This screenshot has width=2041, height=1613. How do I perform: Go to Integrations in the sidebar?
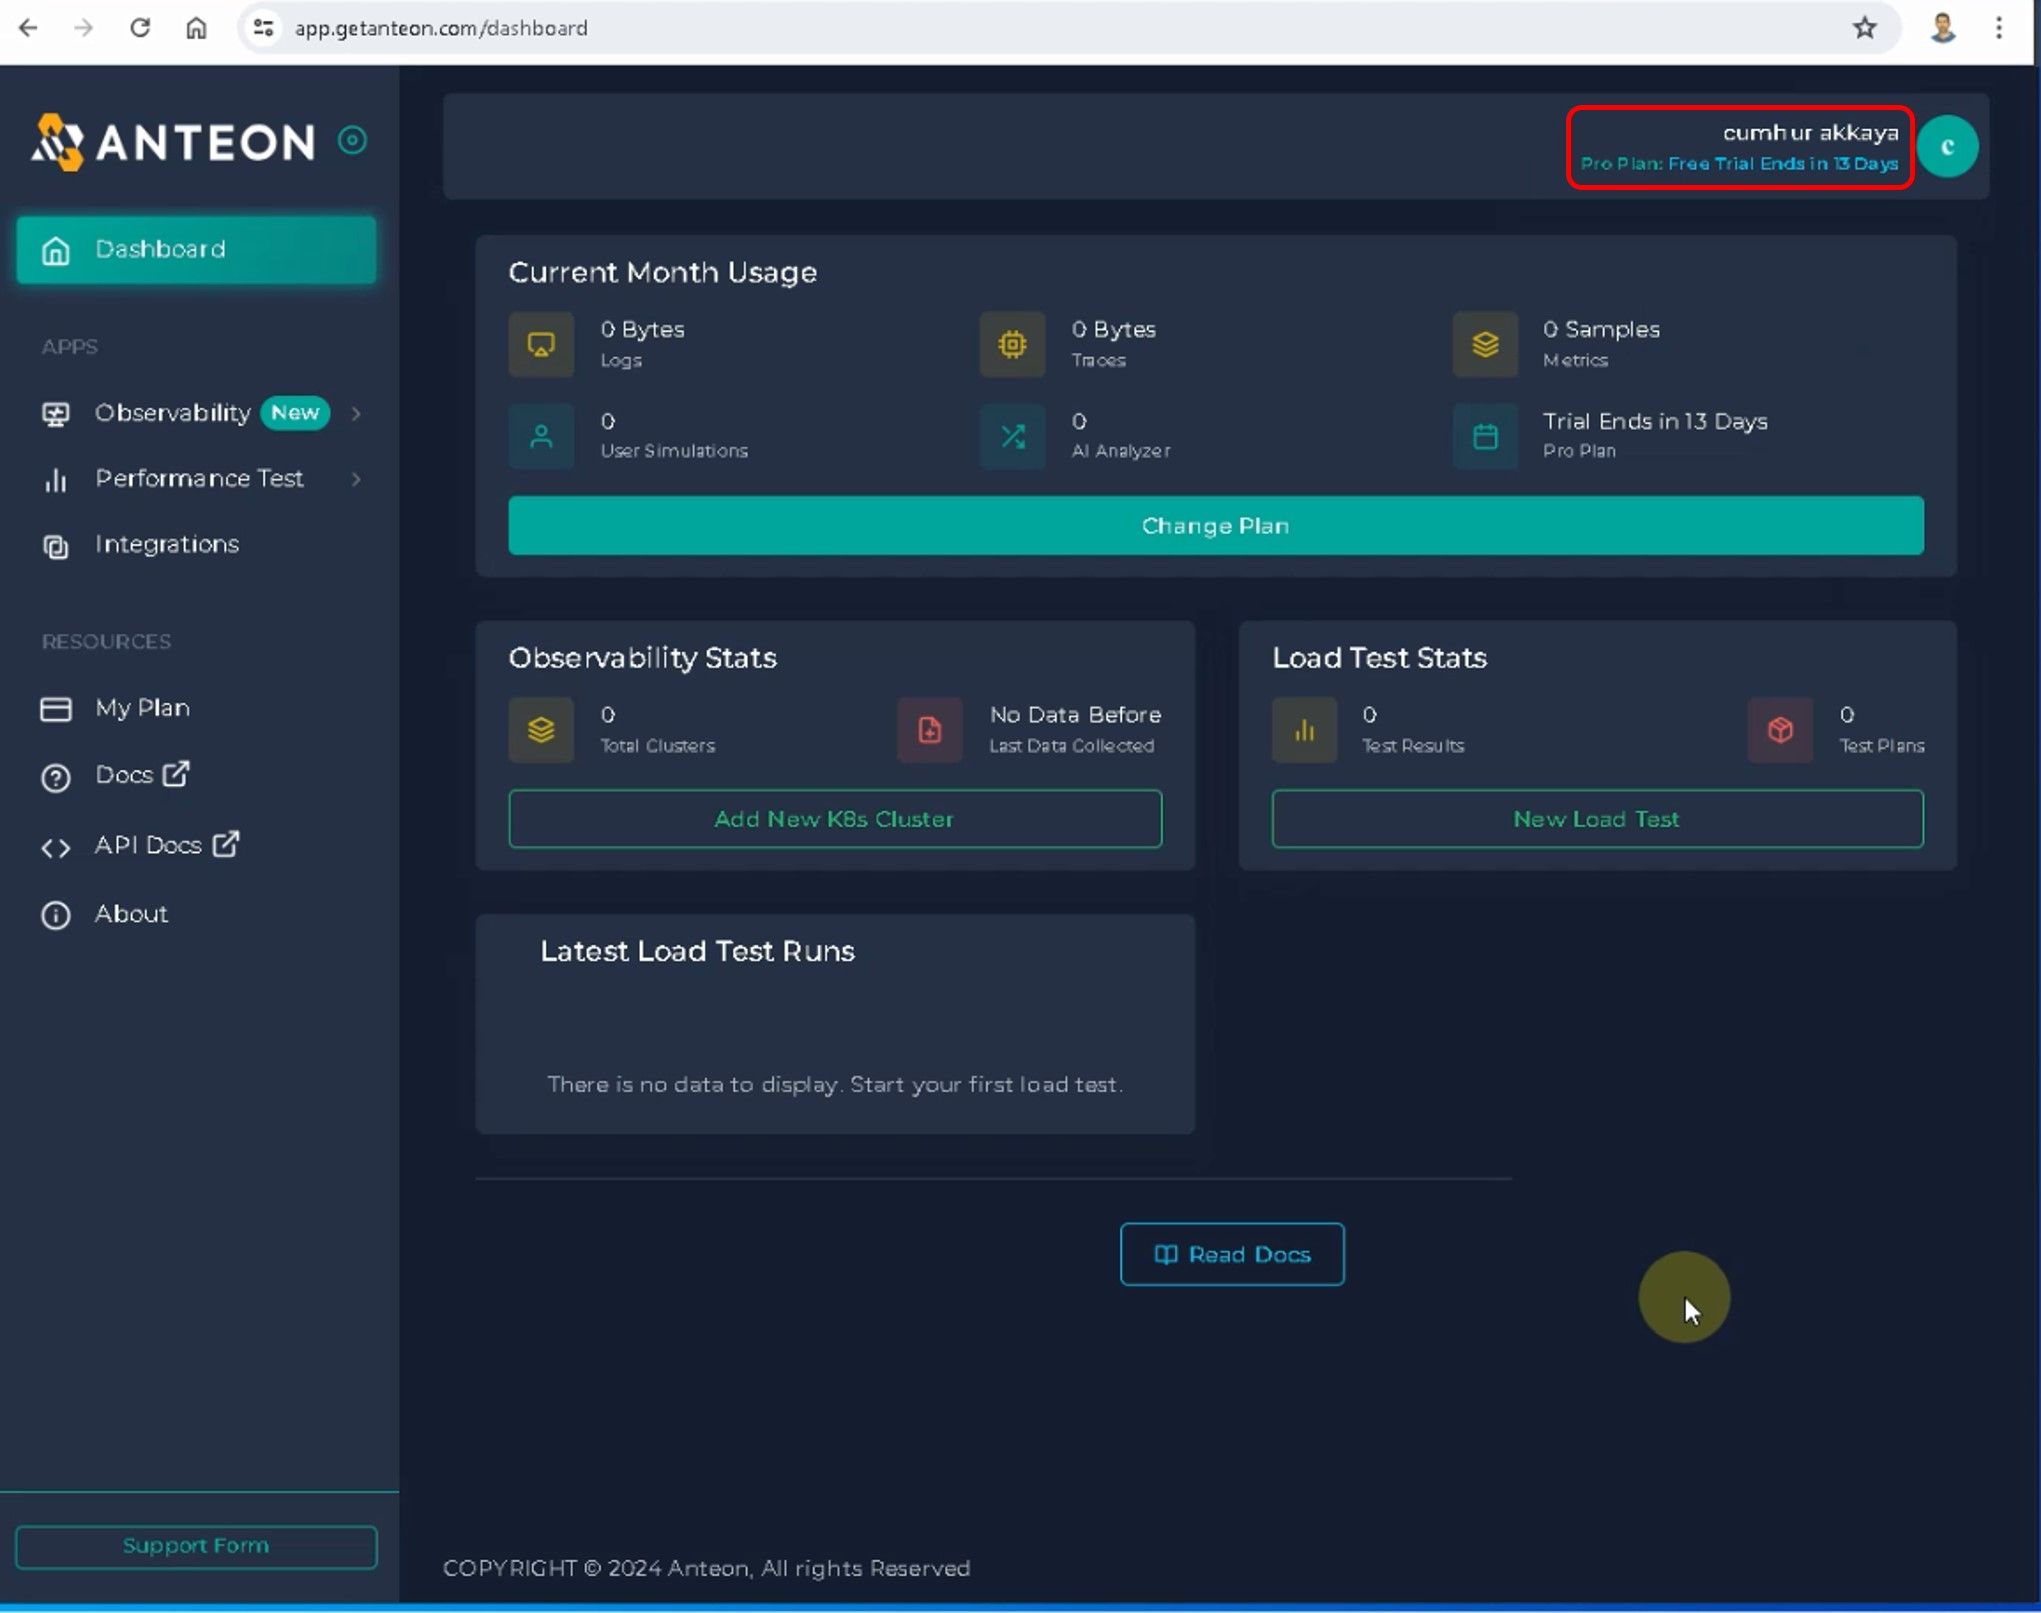point(166,545)
